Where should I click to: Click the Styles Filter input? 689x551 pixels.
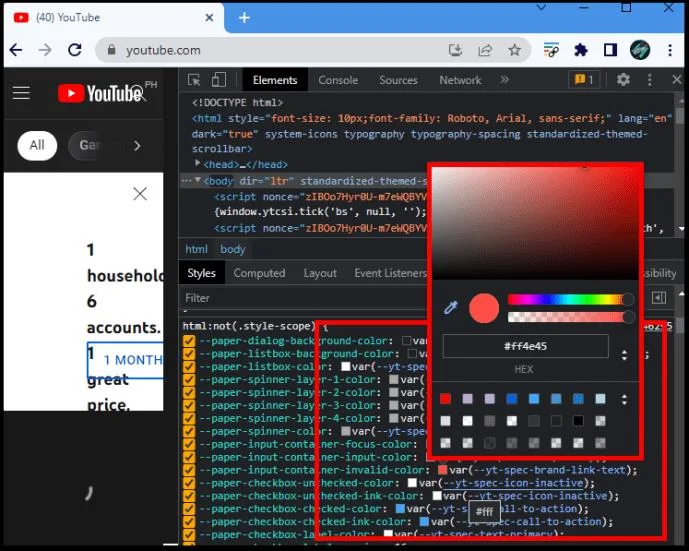point(303,298)
